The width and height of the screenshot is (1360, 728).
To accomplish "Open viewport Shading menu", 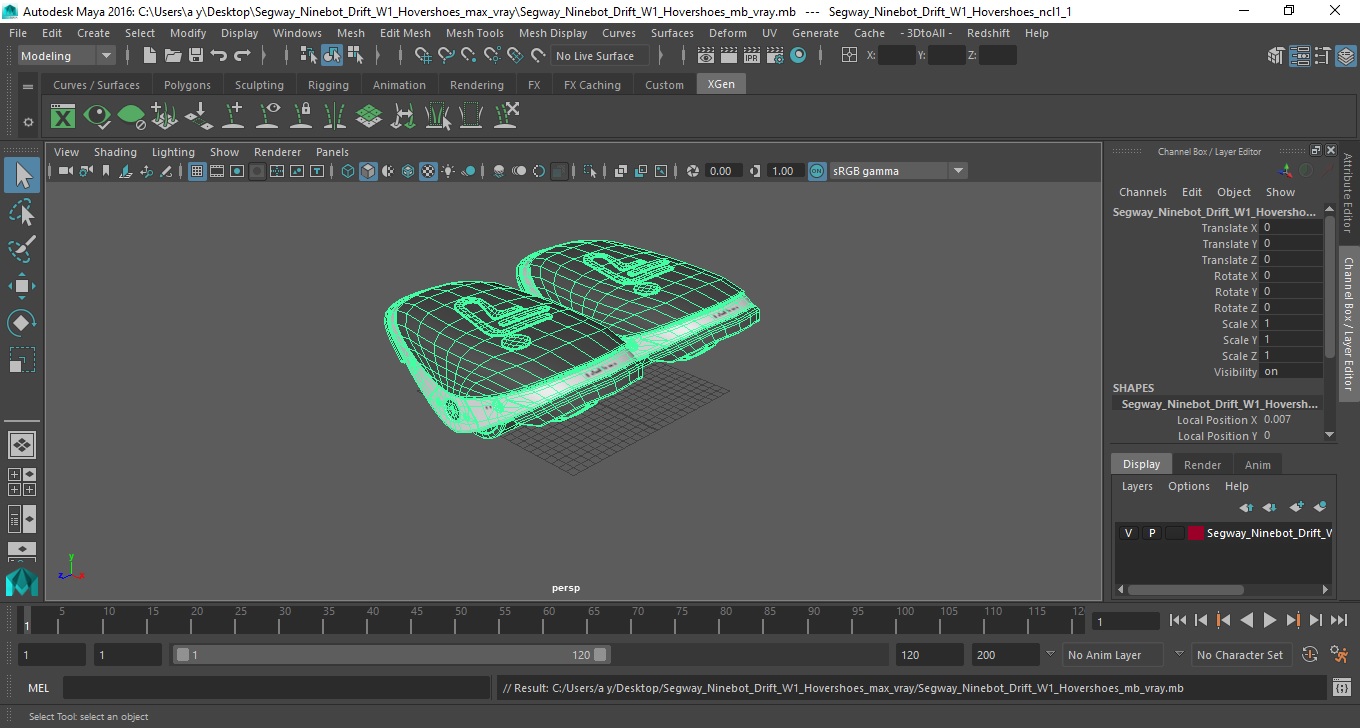I will click(x=115, y=152).
